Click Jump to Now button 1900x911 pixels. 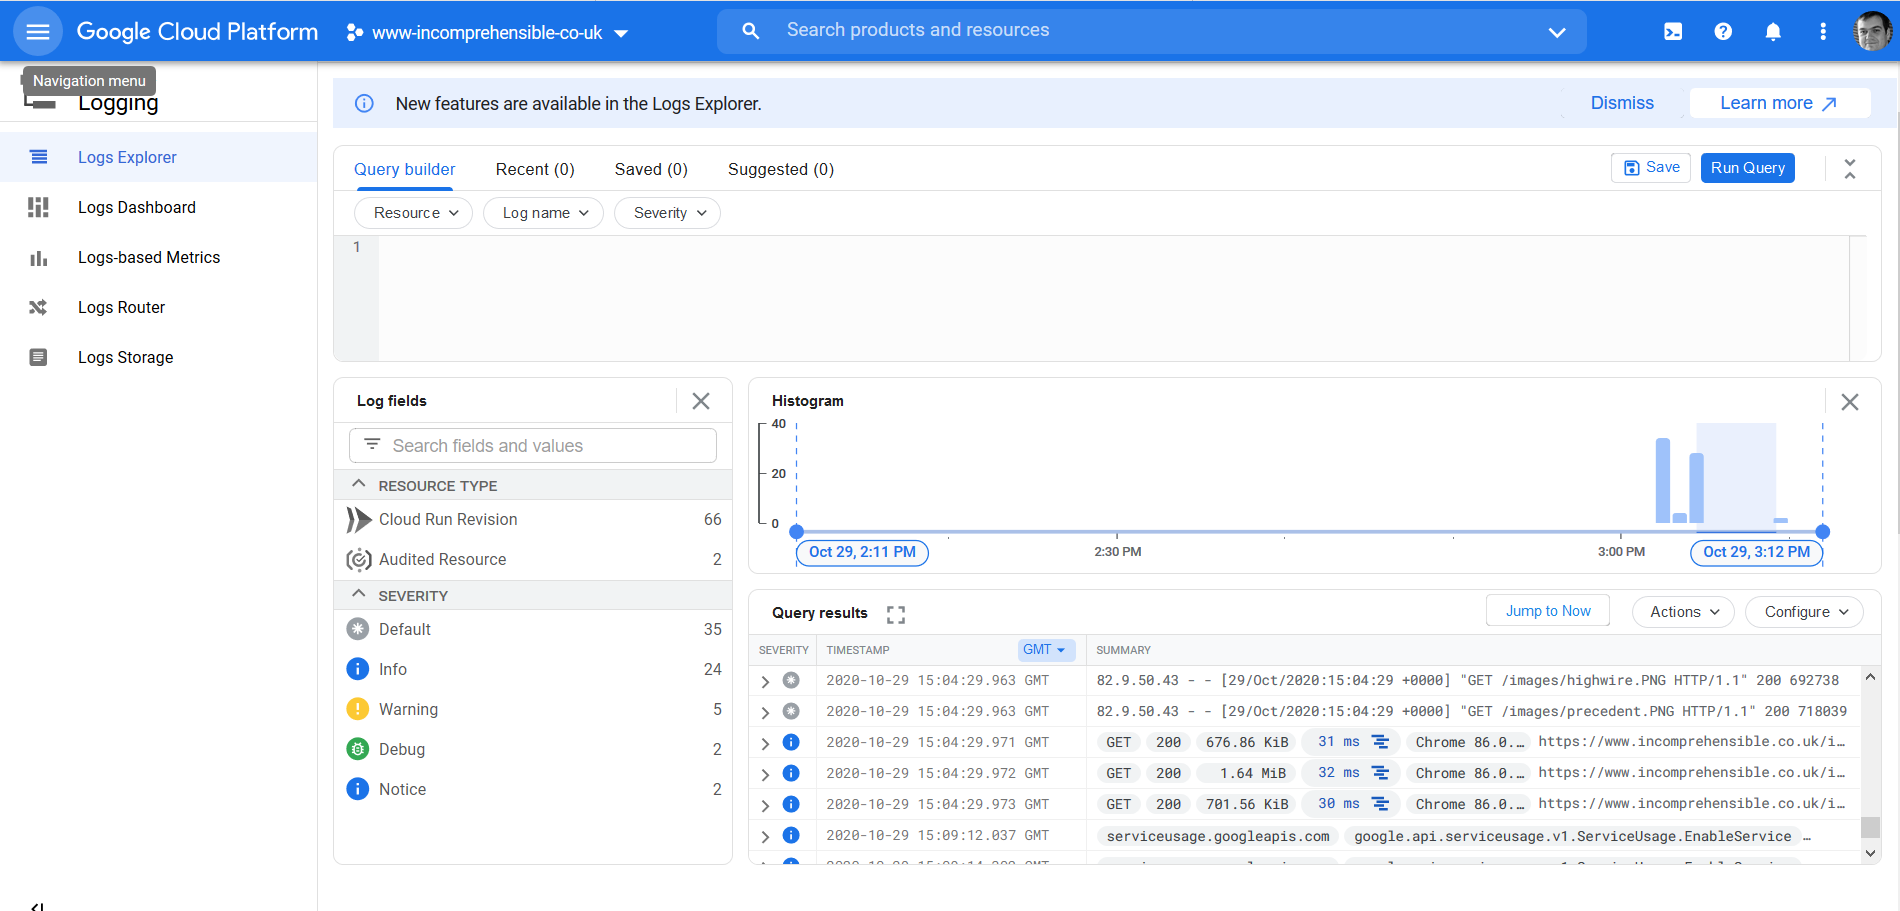pos(1548,610)
